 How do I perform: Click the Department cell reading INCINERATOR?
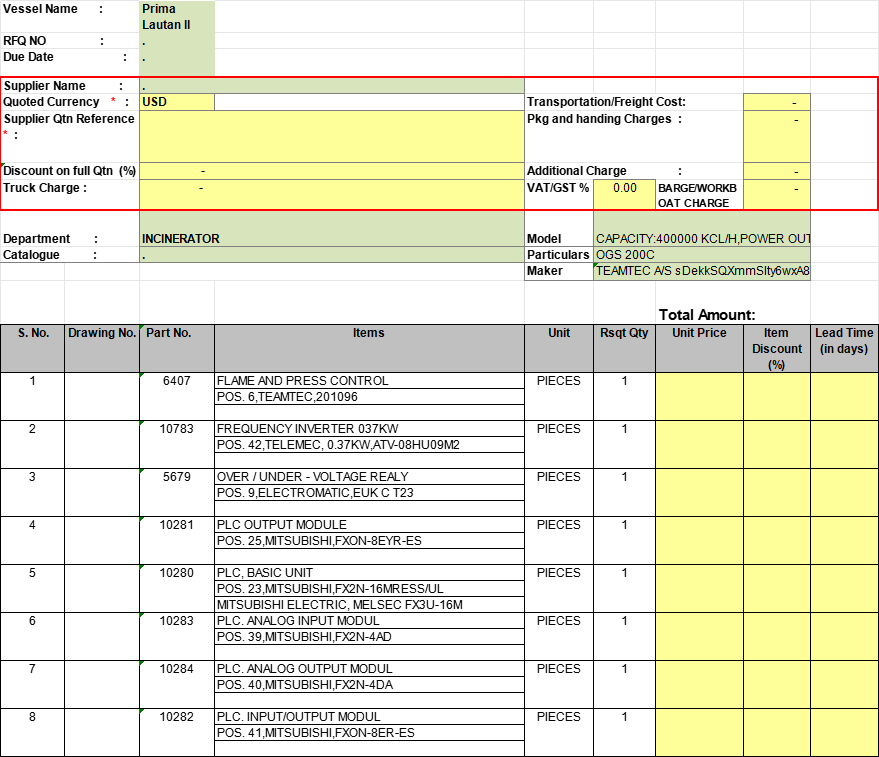point(332,239)
